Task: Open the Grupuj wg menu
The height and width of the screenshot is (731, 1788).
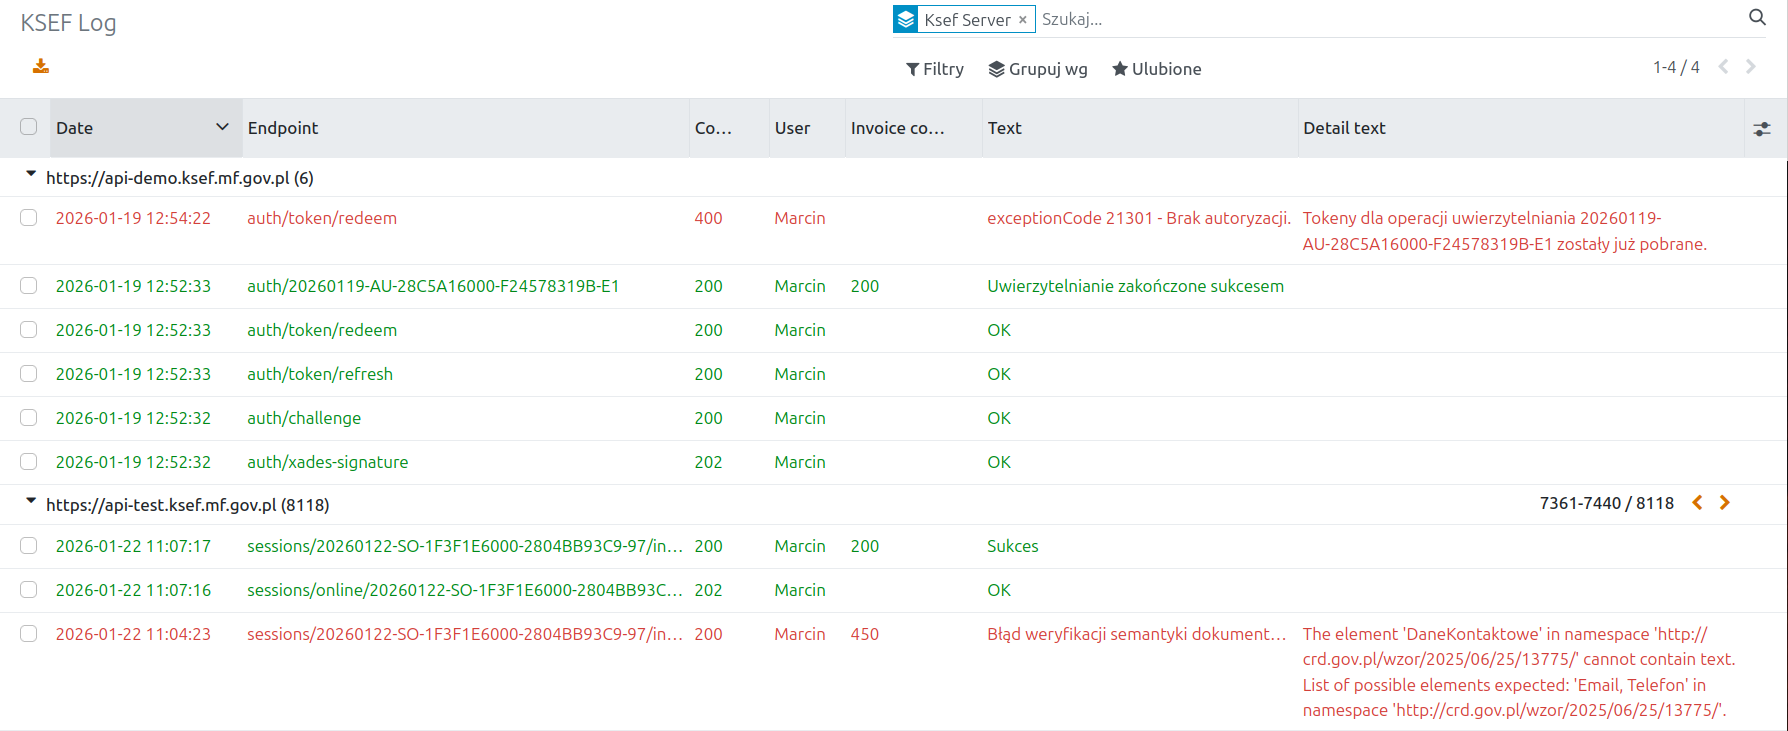Action: (1038, 69)
